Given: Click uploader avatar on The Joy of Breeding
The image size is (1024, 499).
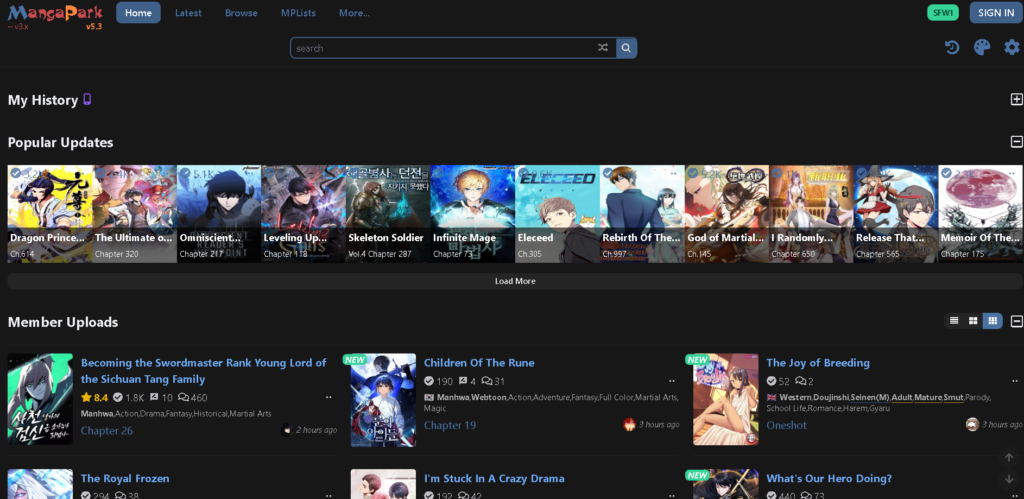Looking at the screenshot, I should coord(972,425).
